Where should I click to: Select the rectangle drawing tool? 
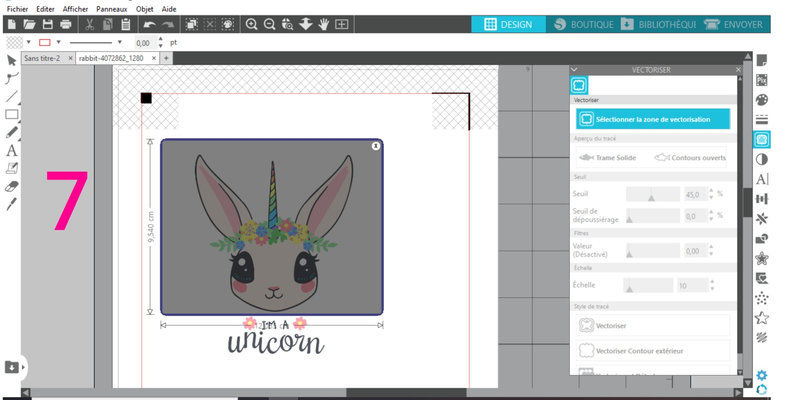[12, 114]
